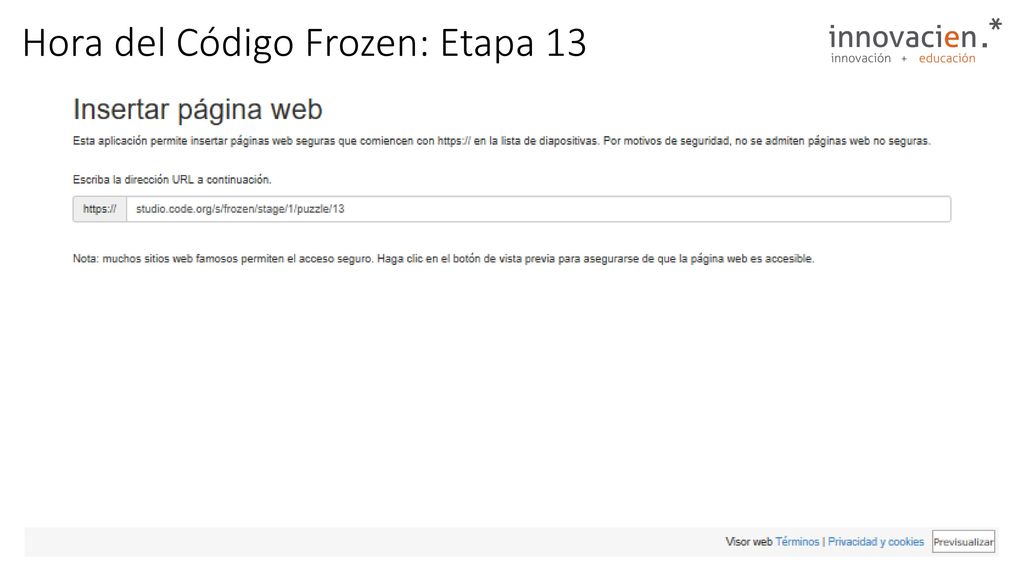Viewport: 1024px width, 576px height.
Task: Click the 'Escriba la dirección URL a continuación' label
Action: point(172,179)
